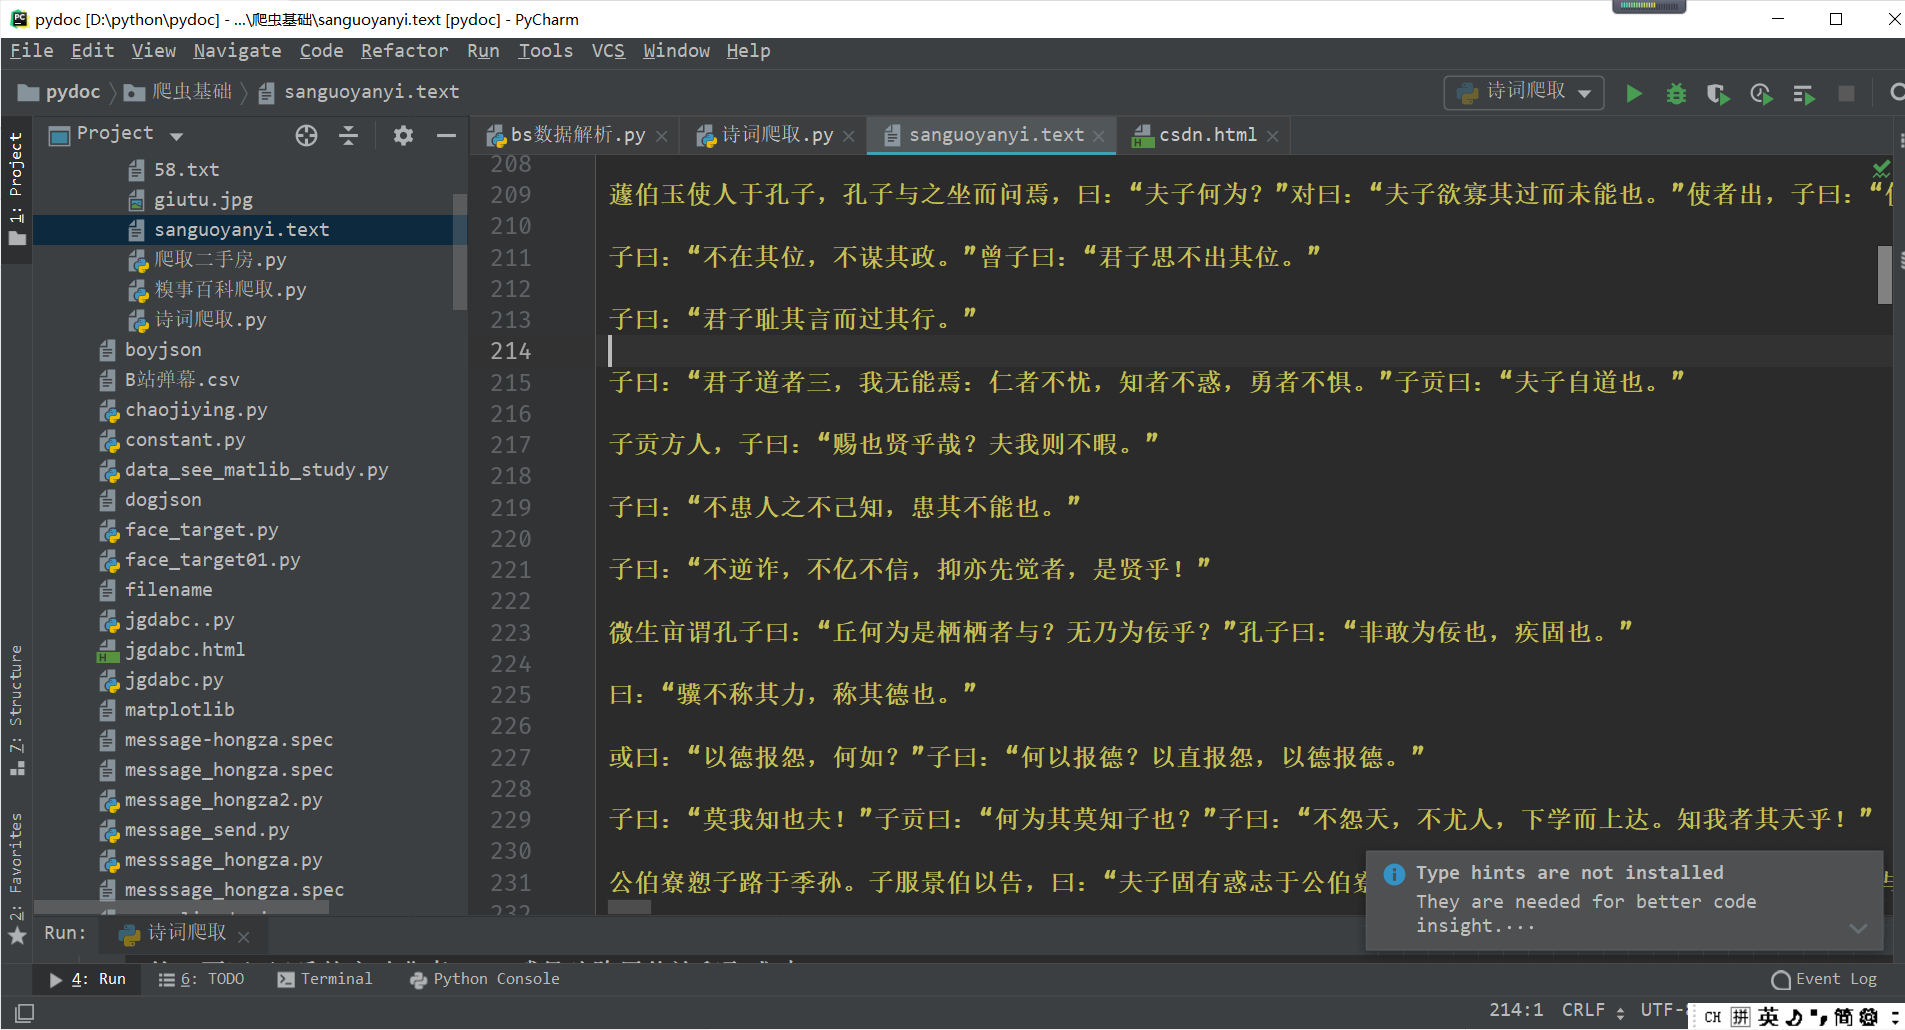Open the File menu

point(32,51)
